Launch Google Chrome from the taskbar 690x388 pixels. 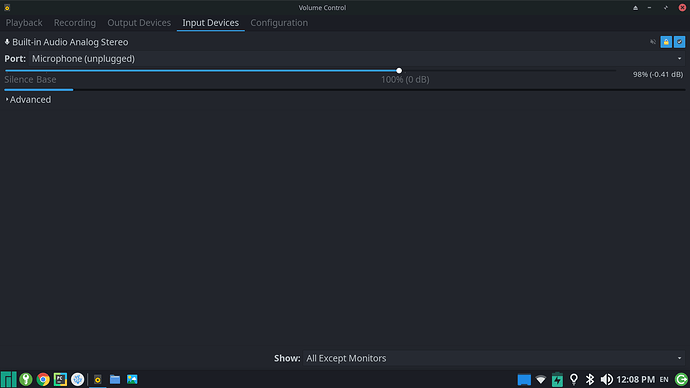pyautogui.click(x=43, y=379)
